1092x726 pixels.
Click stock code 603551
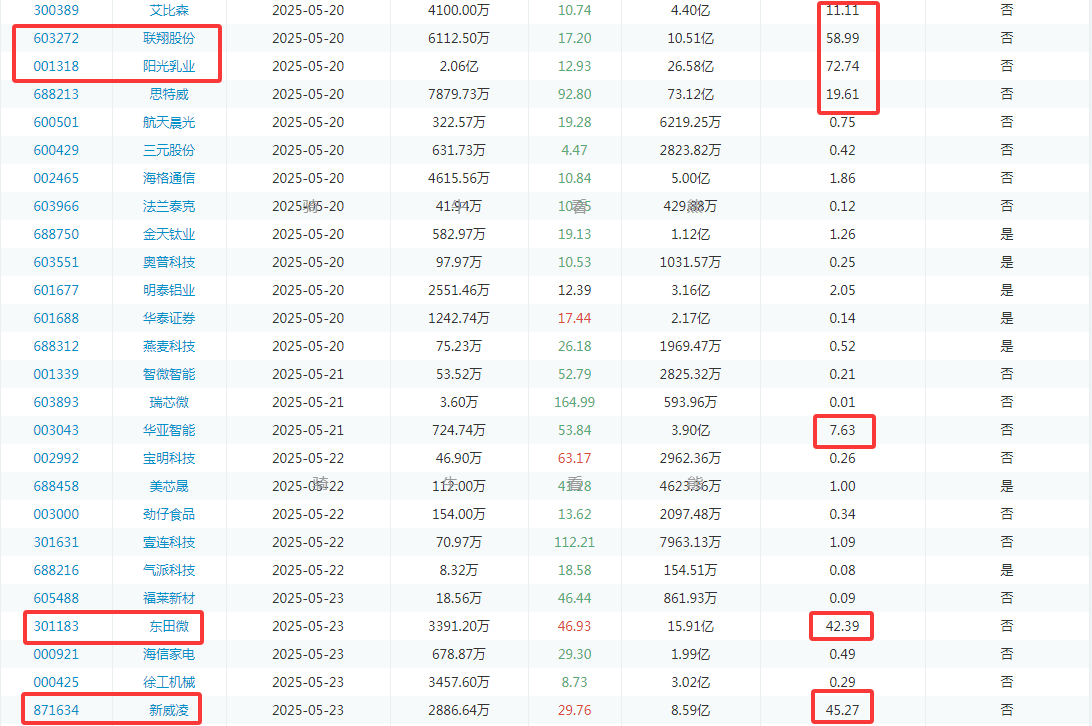click(x=56, y=262)
